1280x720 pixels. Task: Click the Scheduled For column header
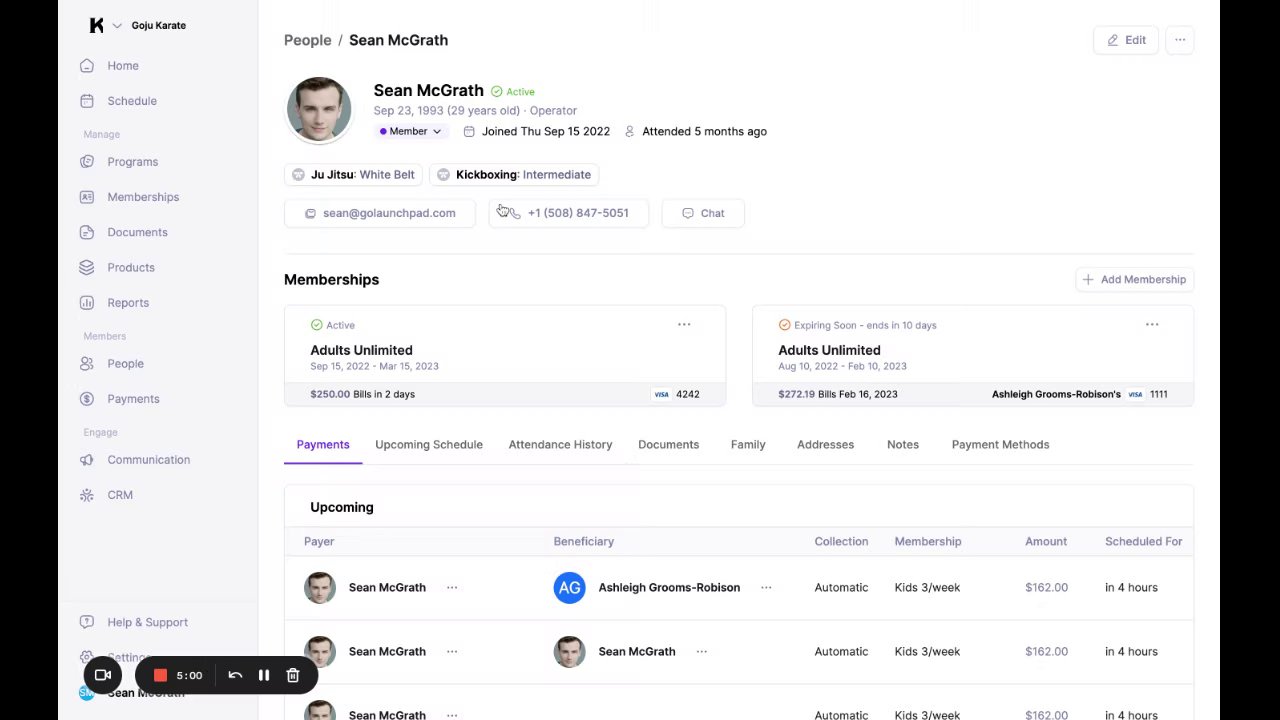click(1144, 542)
